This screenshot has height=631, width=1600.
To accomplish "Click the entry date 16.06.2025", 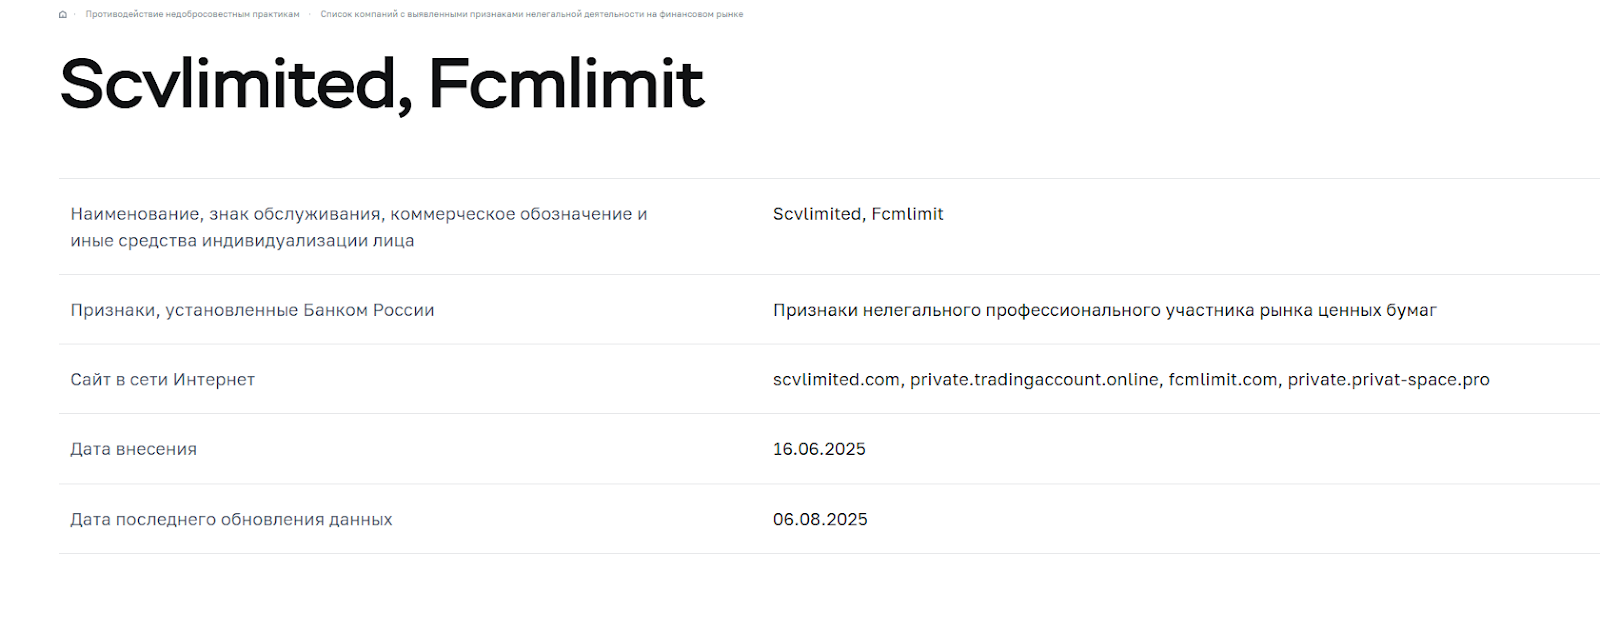I will pos(819,450).
